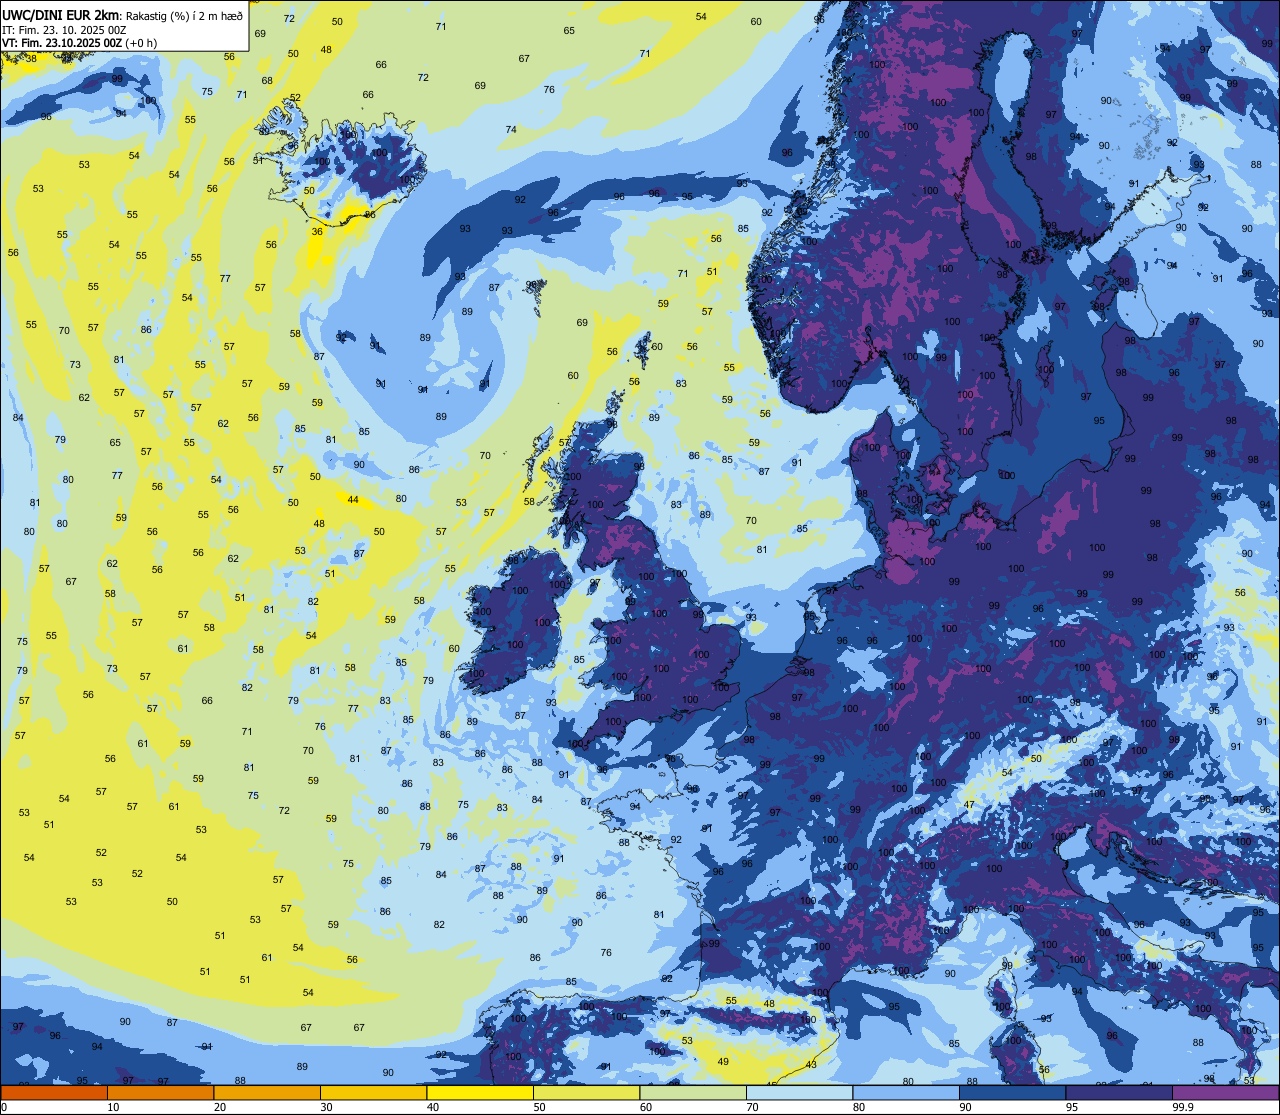This screenshot has width=1280, height=1115.
Task: Click the "10" label on the legend scale
Action: [x=113, y=1107]
